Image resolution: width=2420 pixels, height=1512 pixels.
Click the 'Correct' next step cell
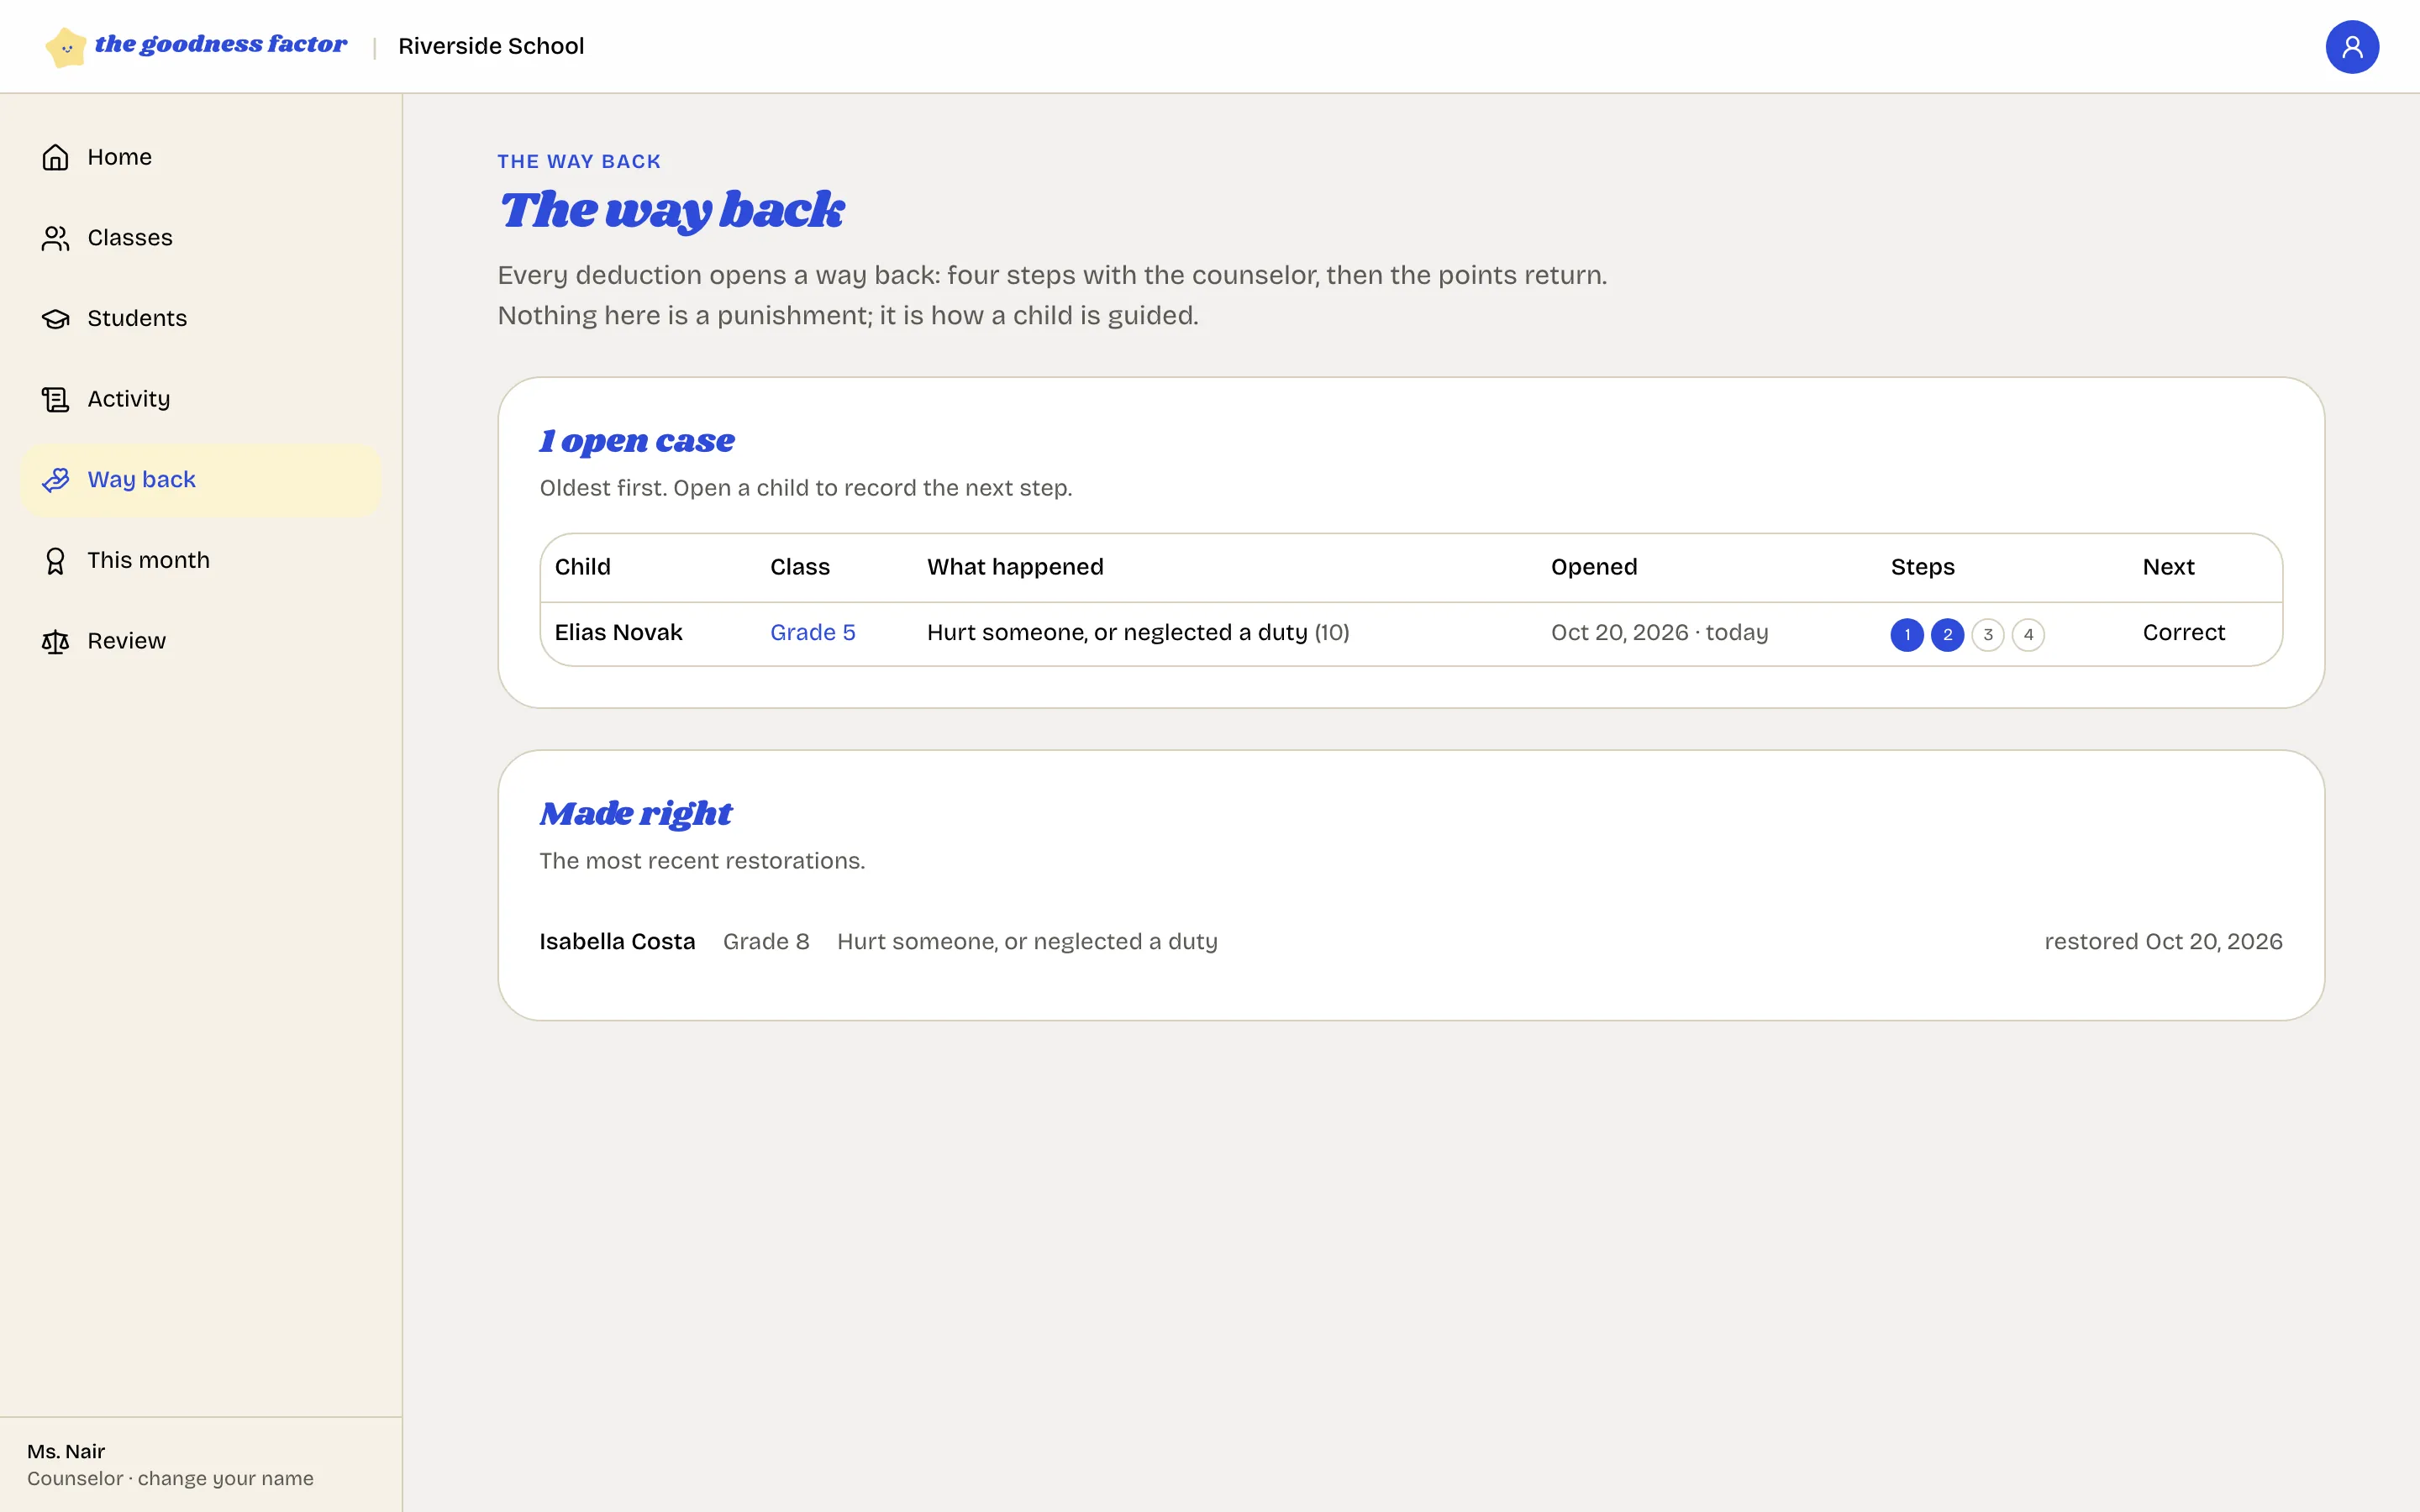pos(2183,633)
